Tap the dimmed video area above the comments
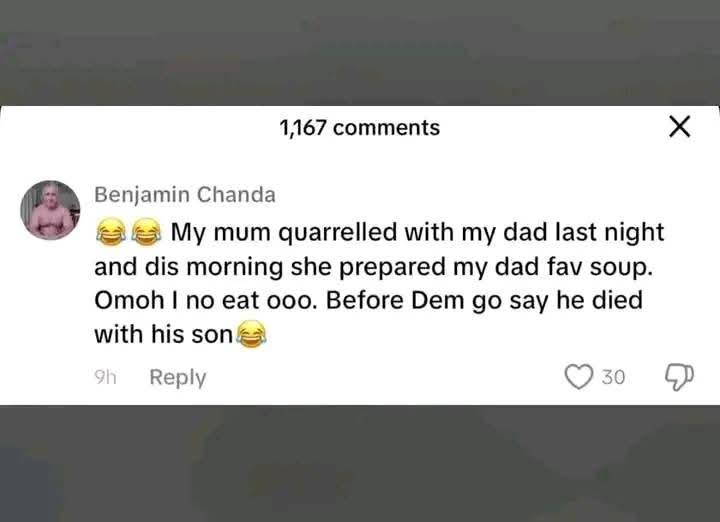 pyautogui.click(x=360, y=52)
